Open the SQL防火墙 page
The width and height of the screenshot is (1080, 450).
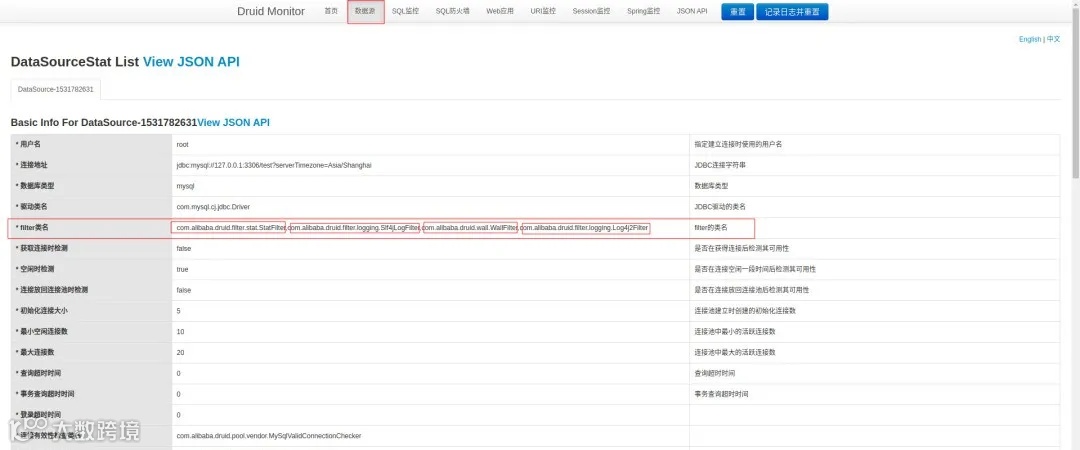coord(453,12)
